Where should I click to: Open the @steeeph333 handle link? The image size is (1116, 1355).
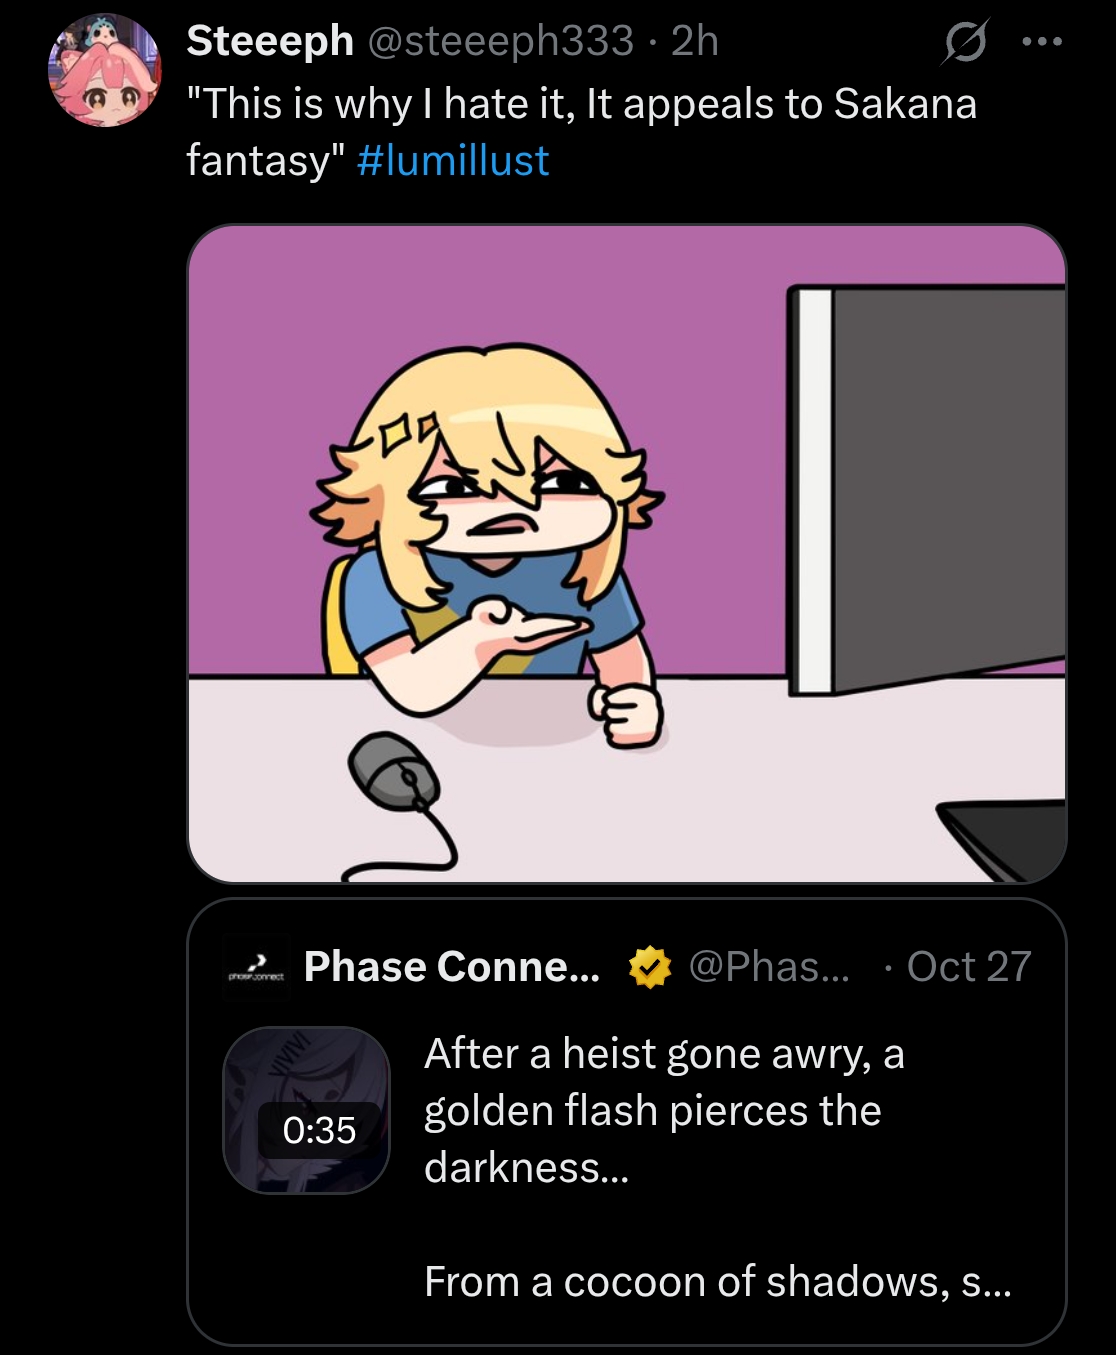[x=501, y=41]
